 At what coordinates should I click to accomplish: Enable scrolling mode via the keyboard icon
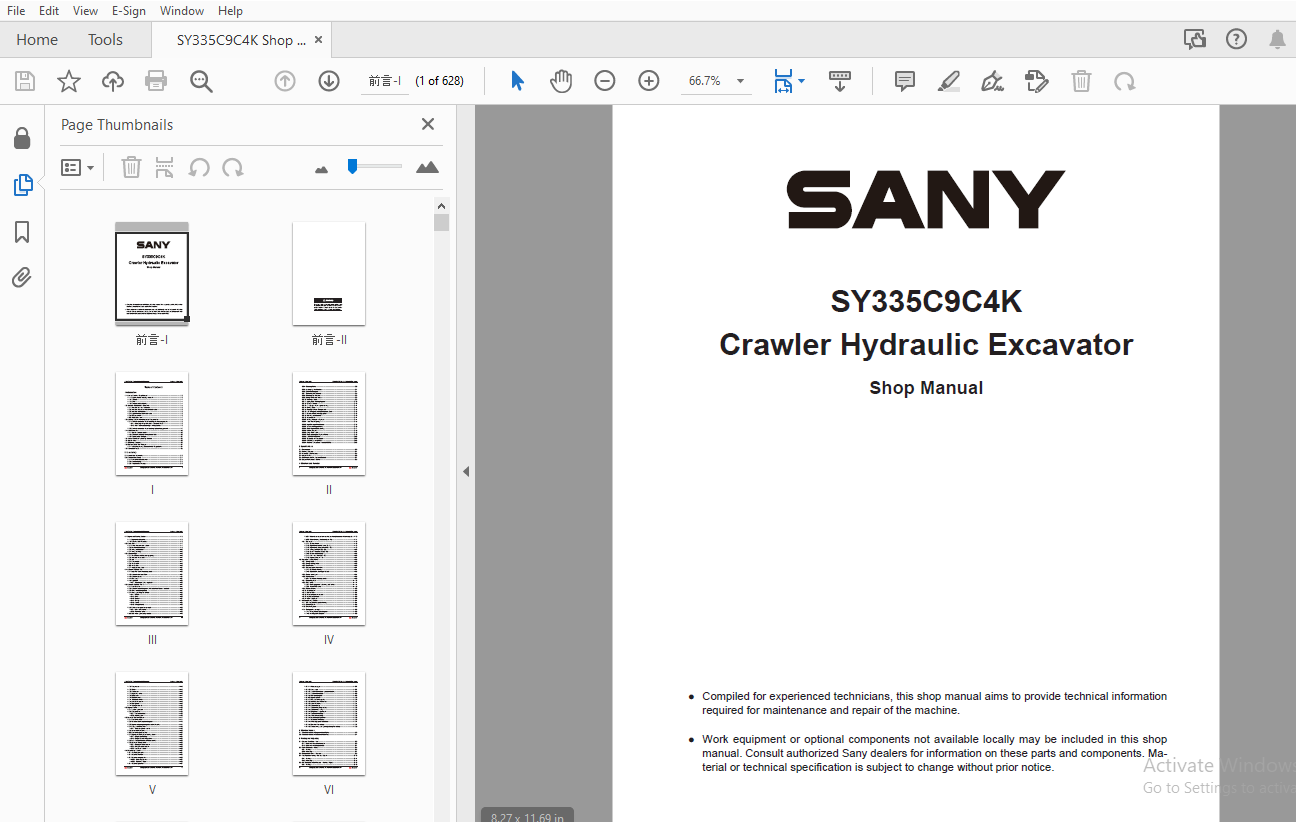[x=840, y=81]
